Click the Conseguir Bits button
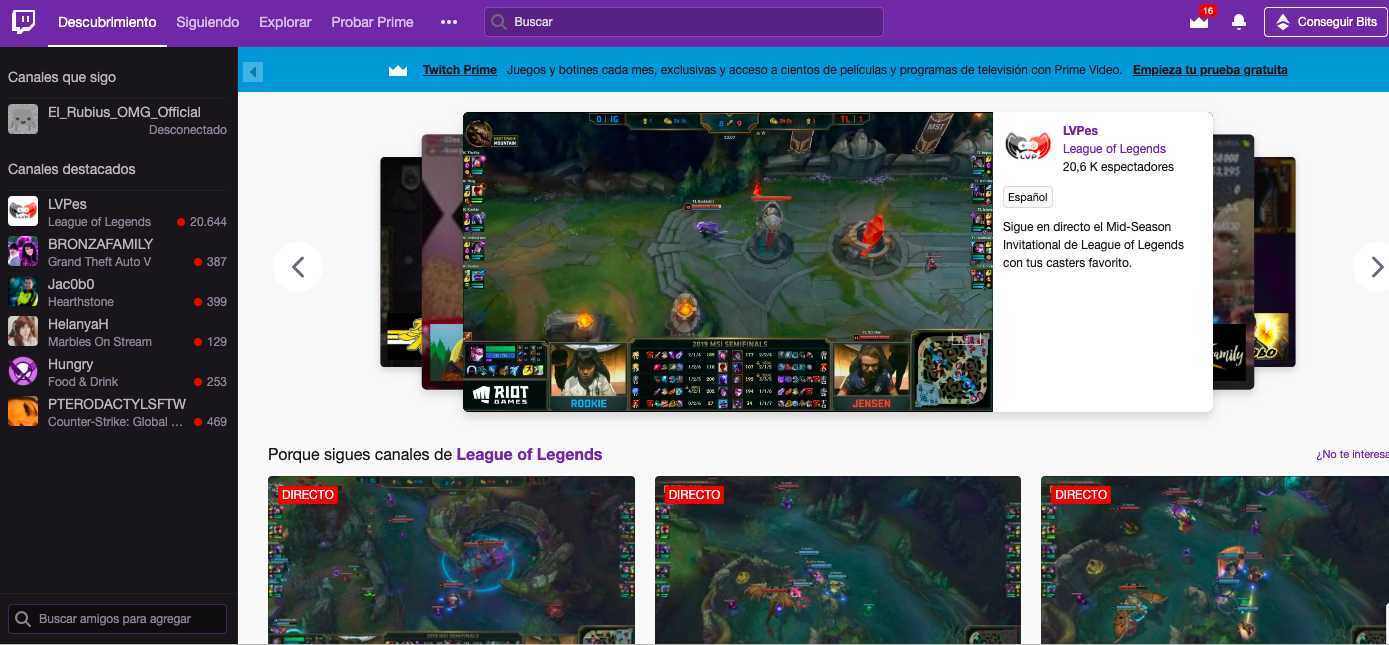 click(1325, 21)
